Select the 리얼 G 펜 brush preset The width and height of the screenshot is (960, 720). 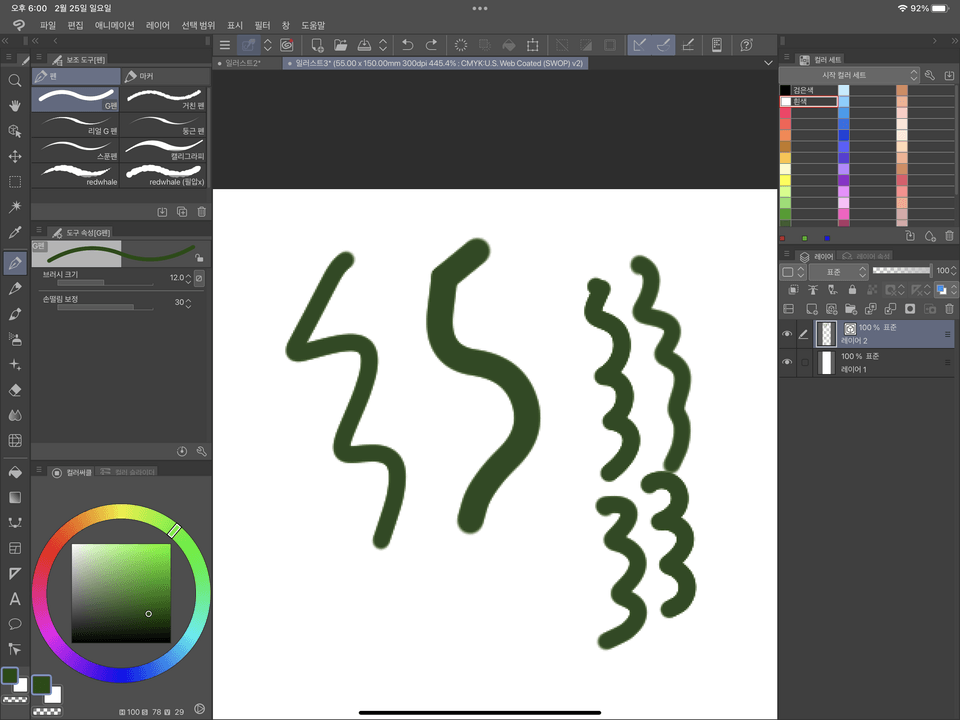click(75, 124)
